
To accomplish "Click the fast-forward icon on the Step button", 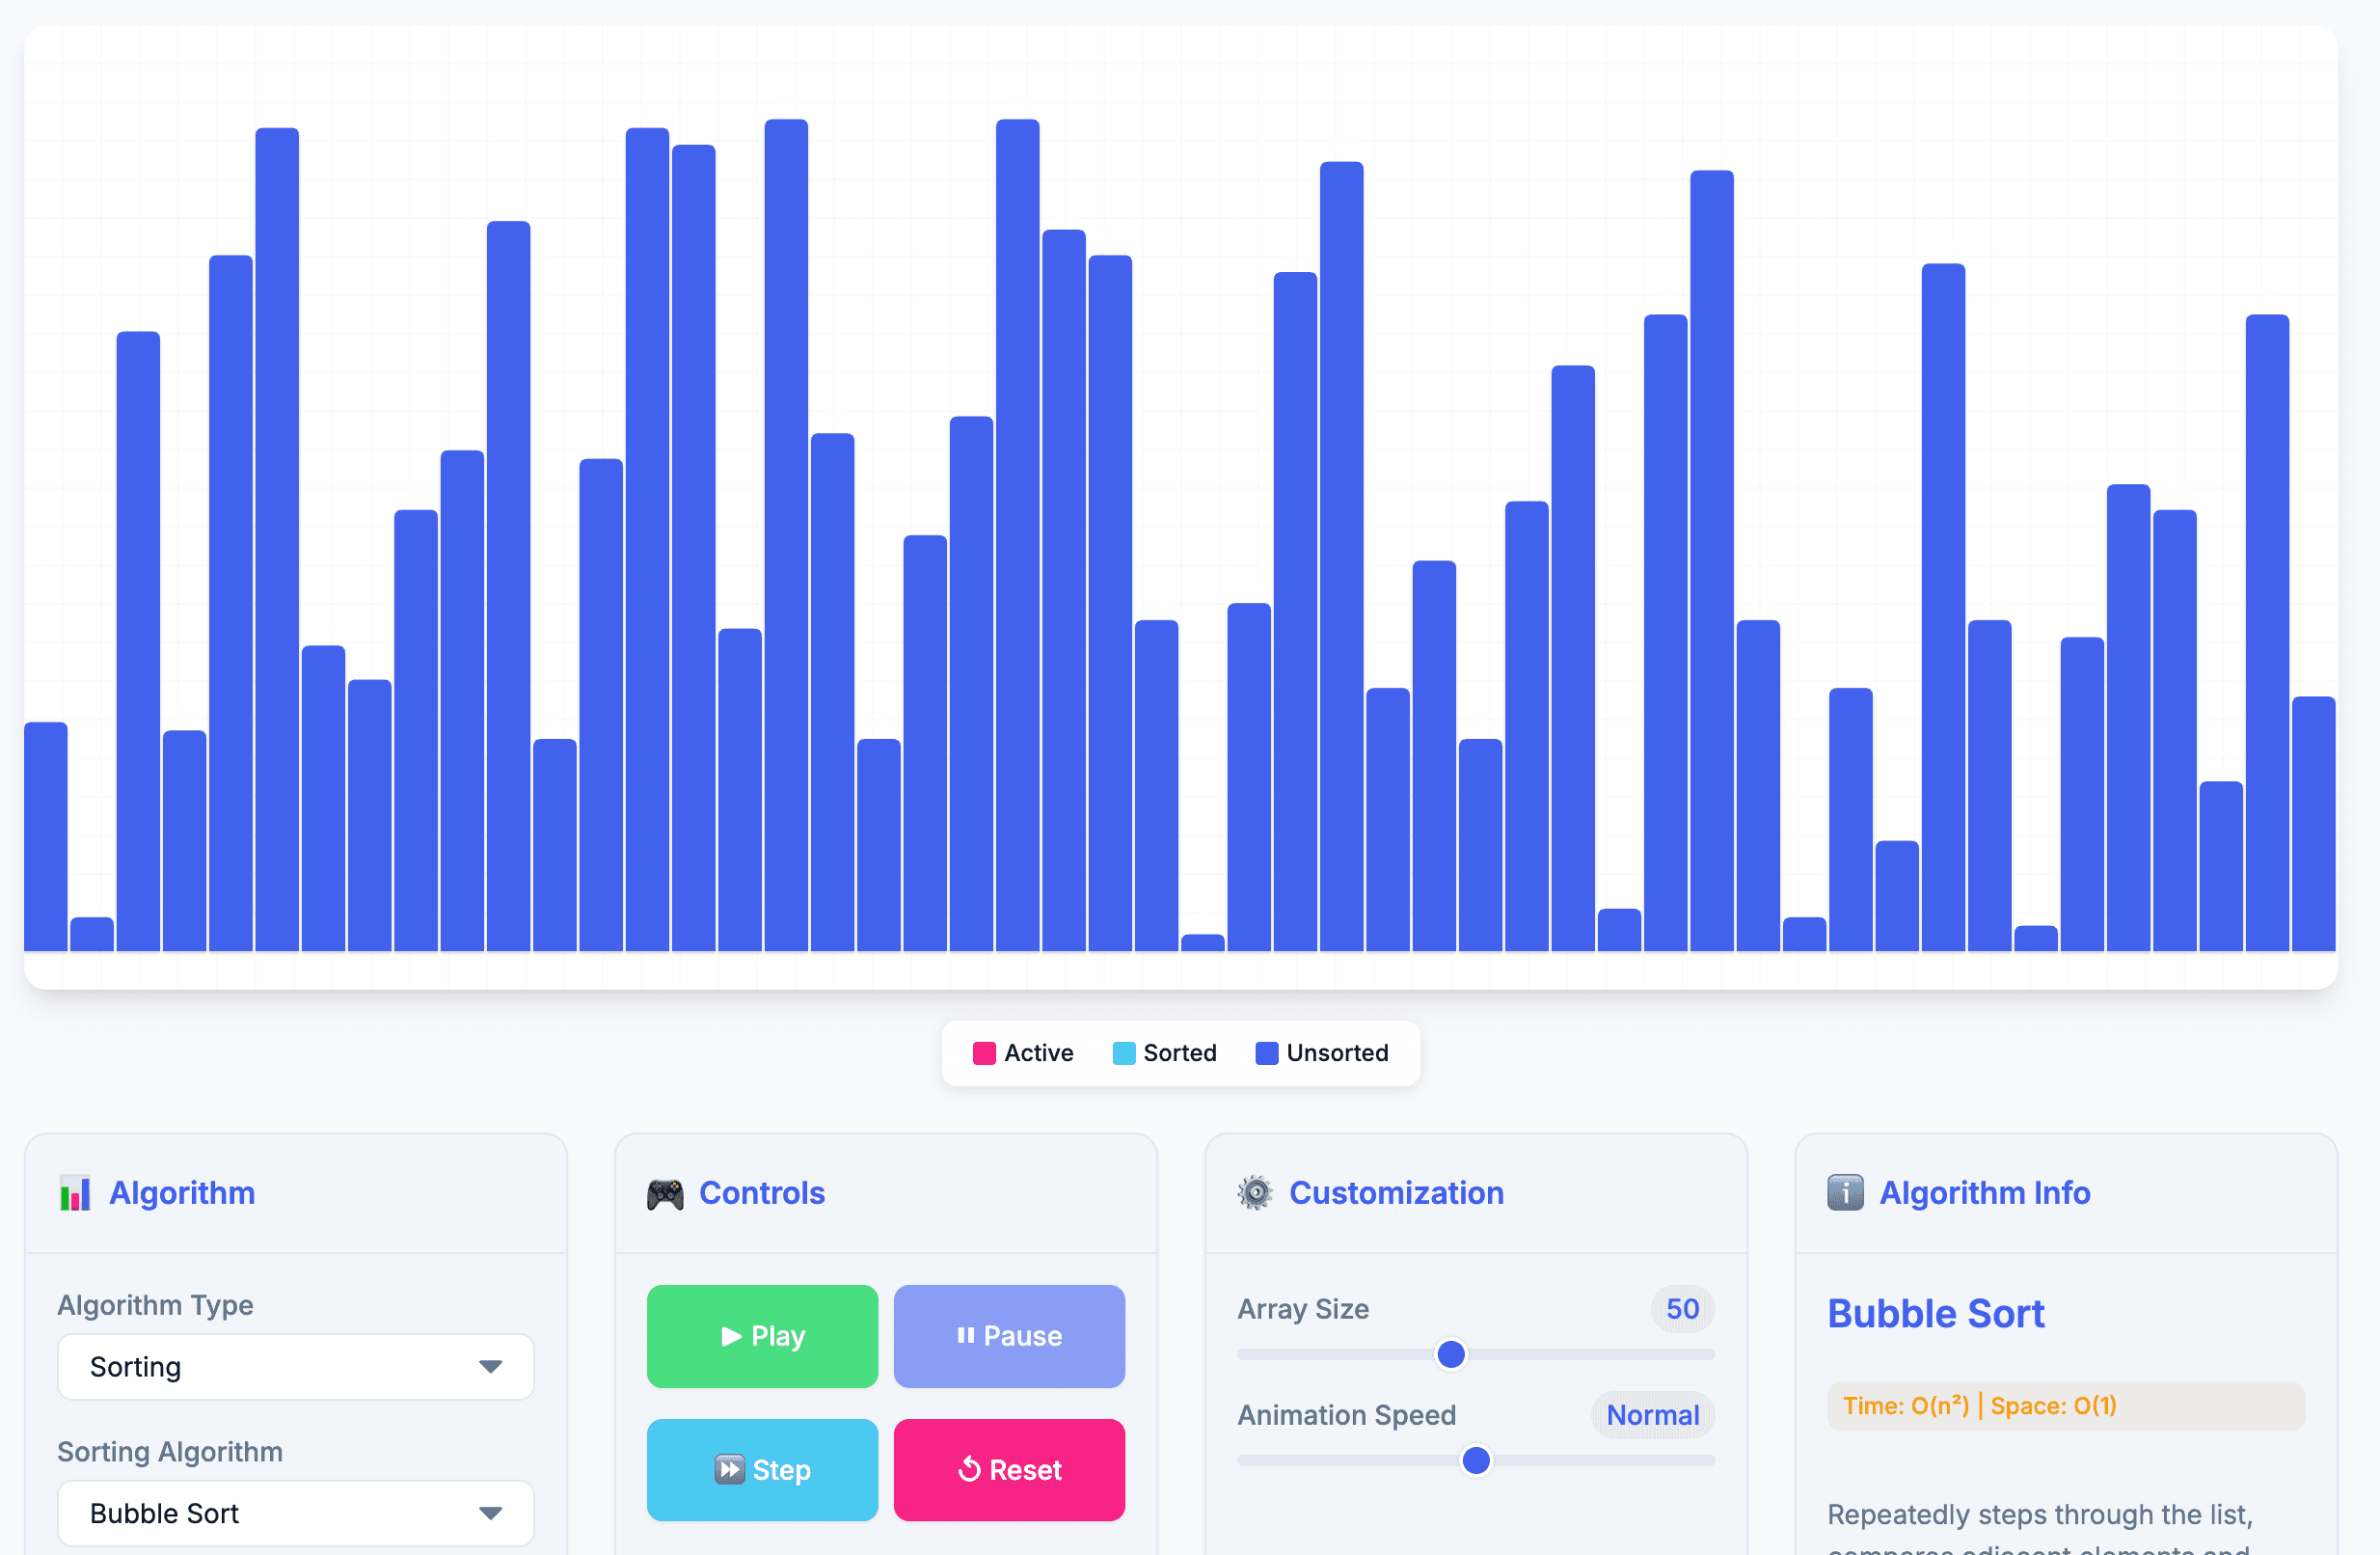I will [x=730, y=1469].
